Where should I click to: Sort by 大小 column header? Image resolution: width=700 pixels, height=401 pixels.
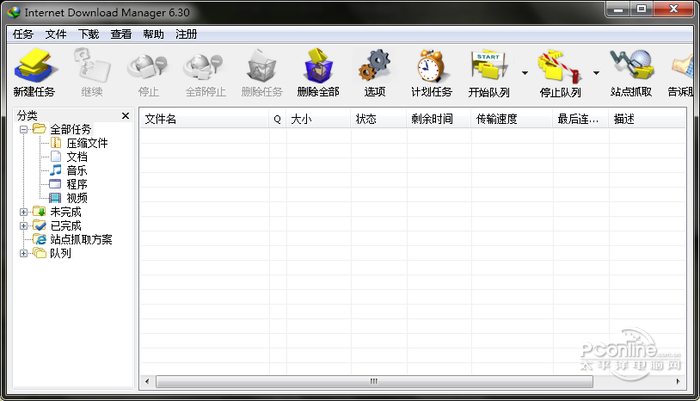point(319,119)
